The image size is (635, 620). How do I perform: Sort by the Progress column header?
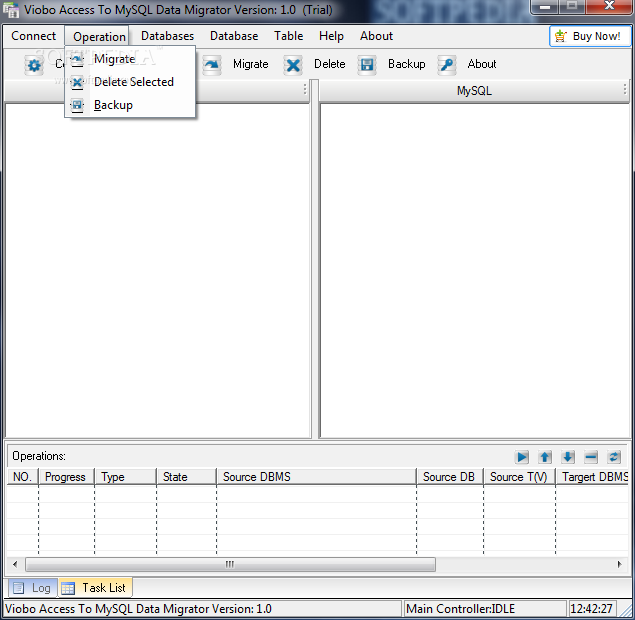66,477
